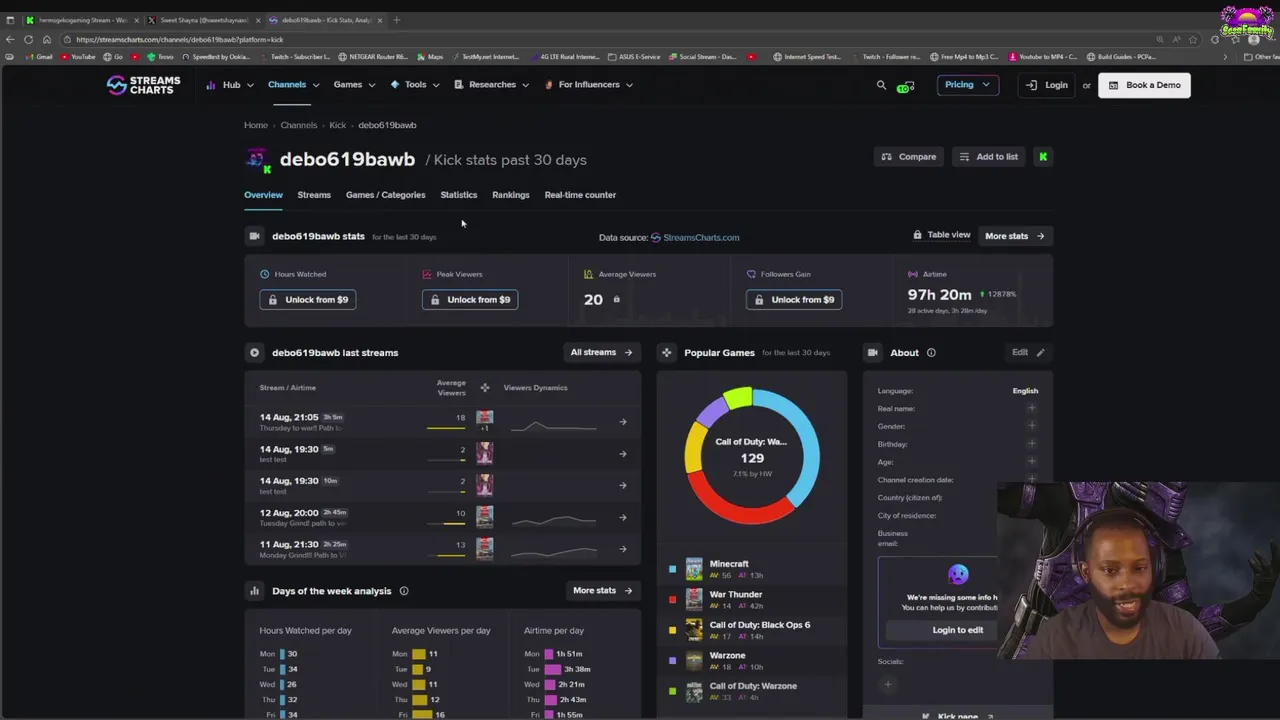Open the About info circle icon
This screenshot has height=720, width=1280.
click(931, 353)
